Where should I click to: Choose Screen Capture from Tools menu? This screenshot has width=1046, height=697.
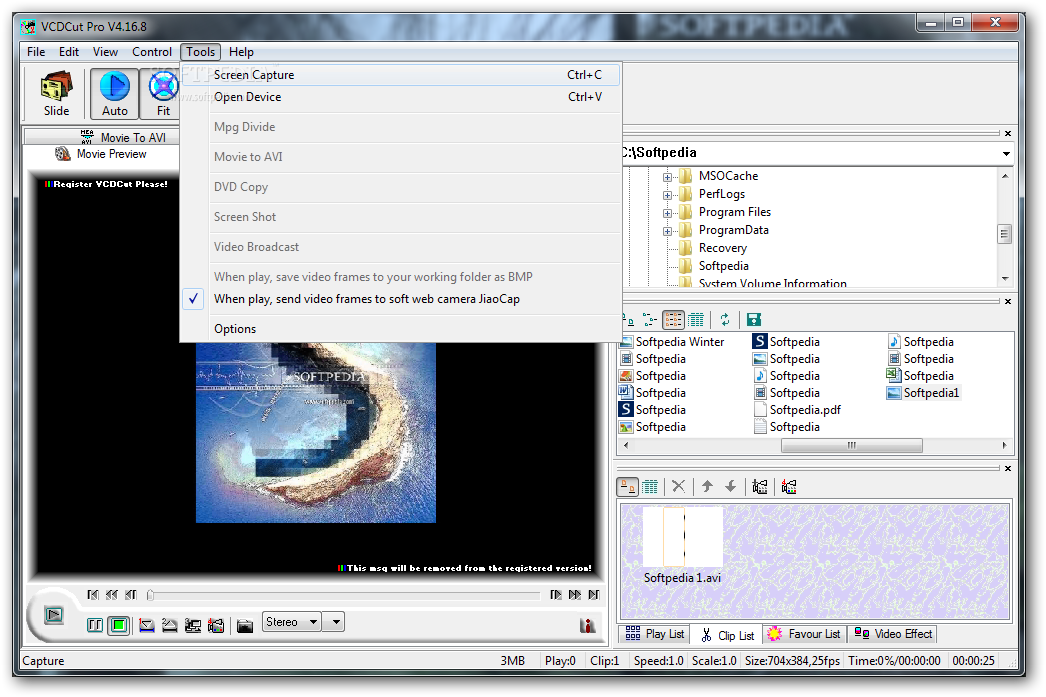click(x=401, y=75)
